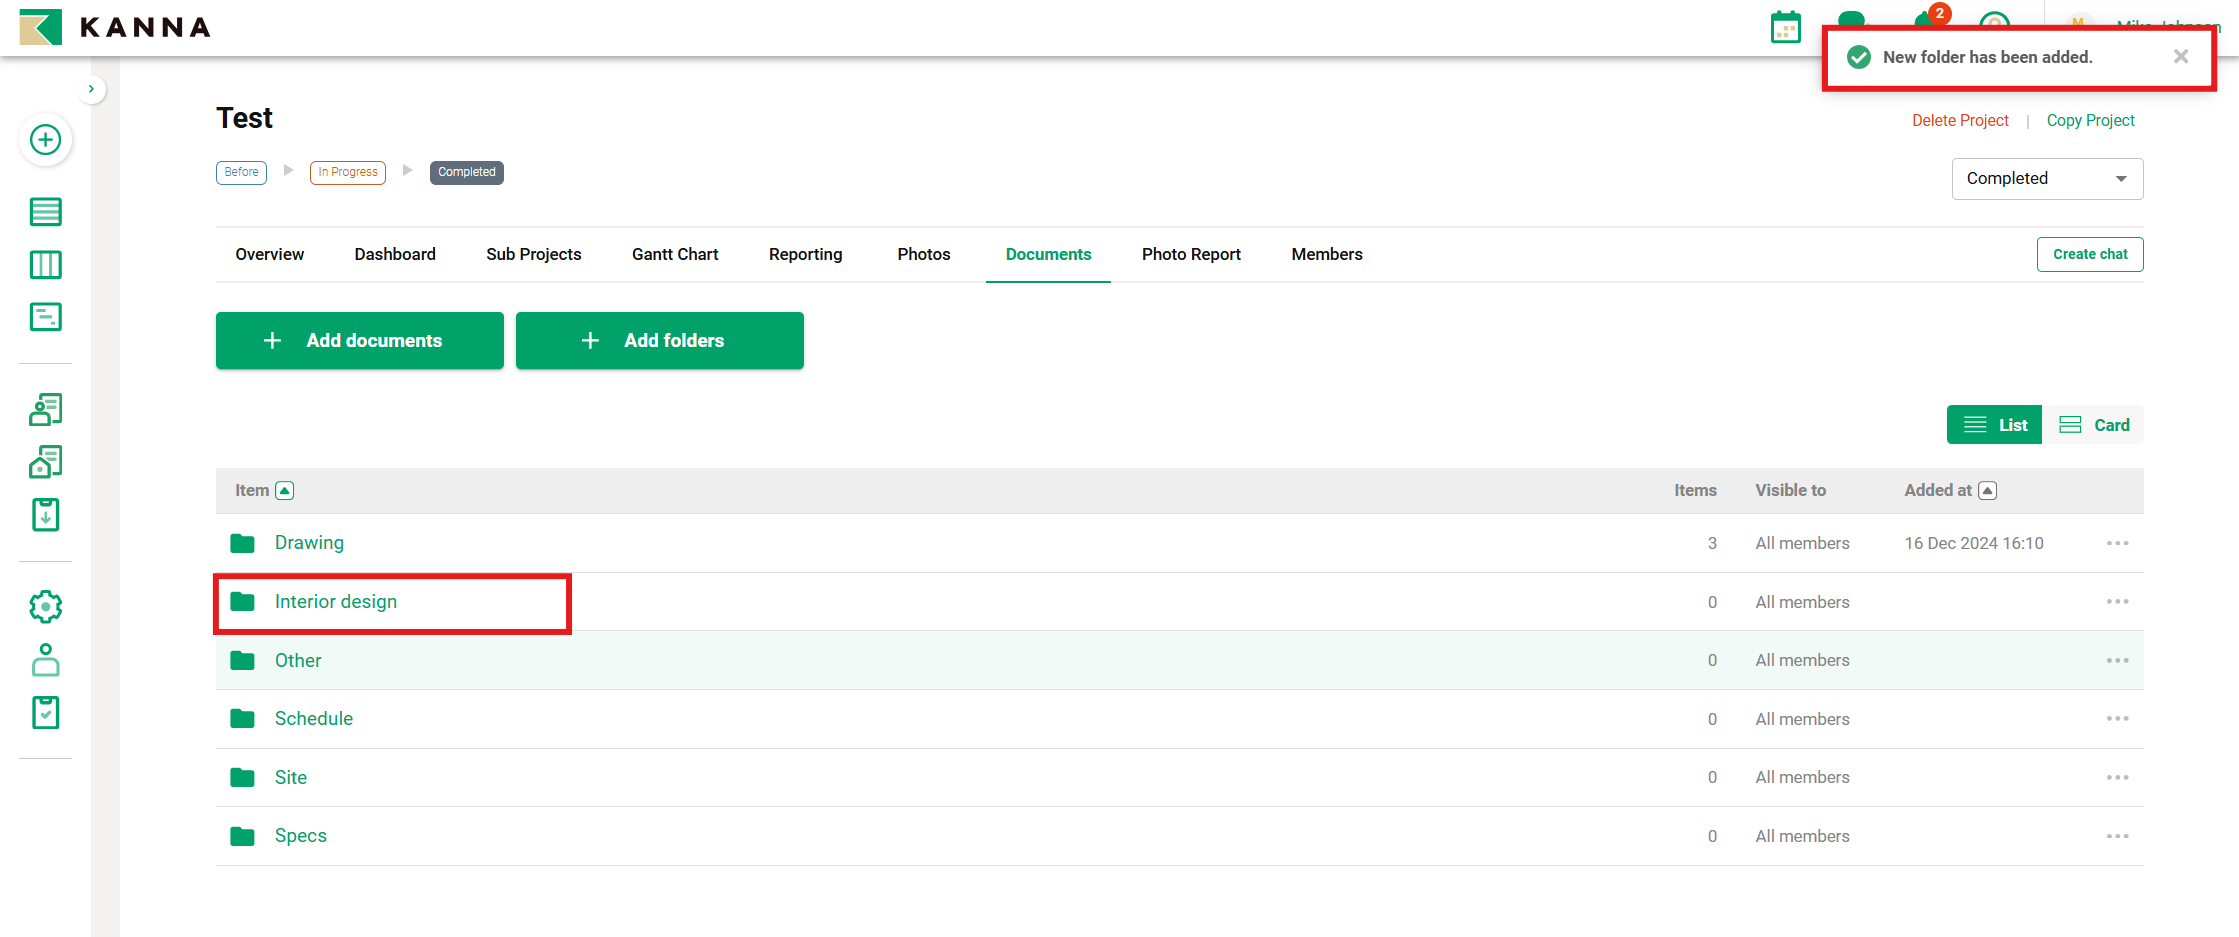Click the circled plus icon in sidebar
Viewport: 2239px width, 937px height.
45,140
